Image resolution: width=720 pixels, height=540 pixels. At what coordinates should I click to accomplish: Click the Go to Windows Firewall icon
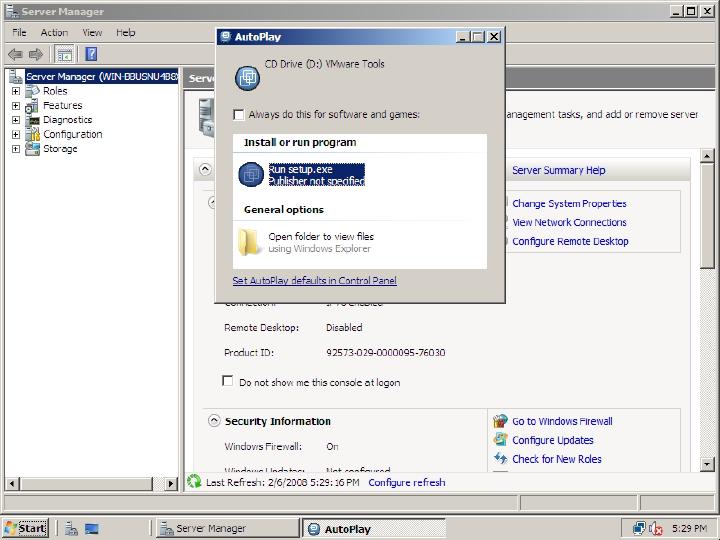[501, 421]
